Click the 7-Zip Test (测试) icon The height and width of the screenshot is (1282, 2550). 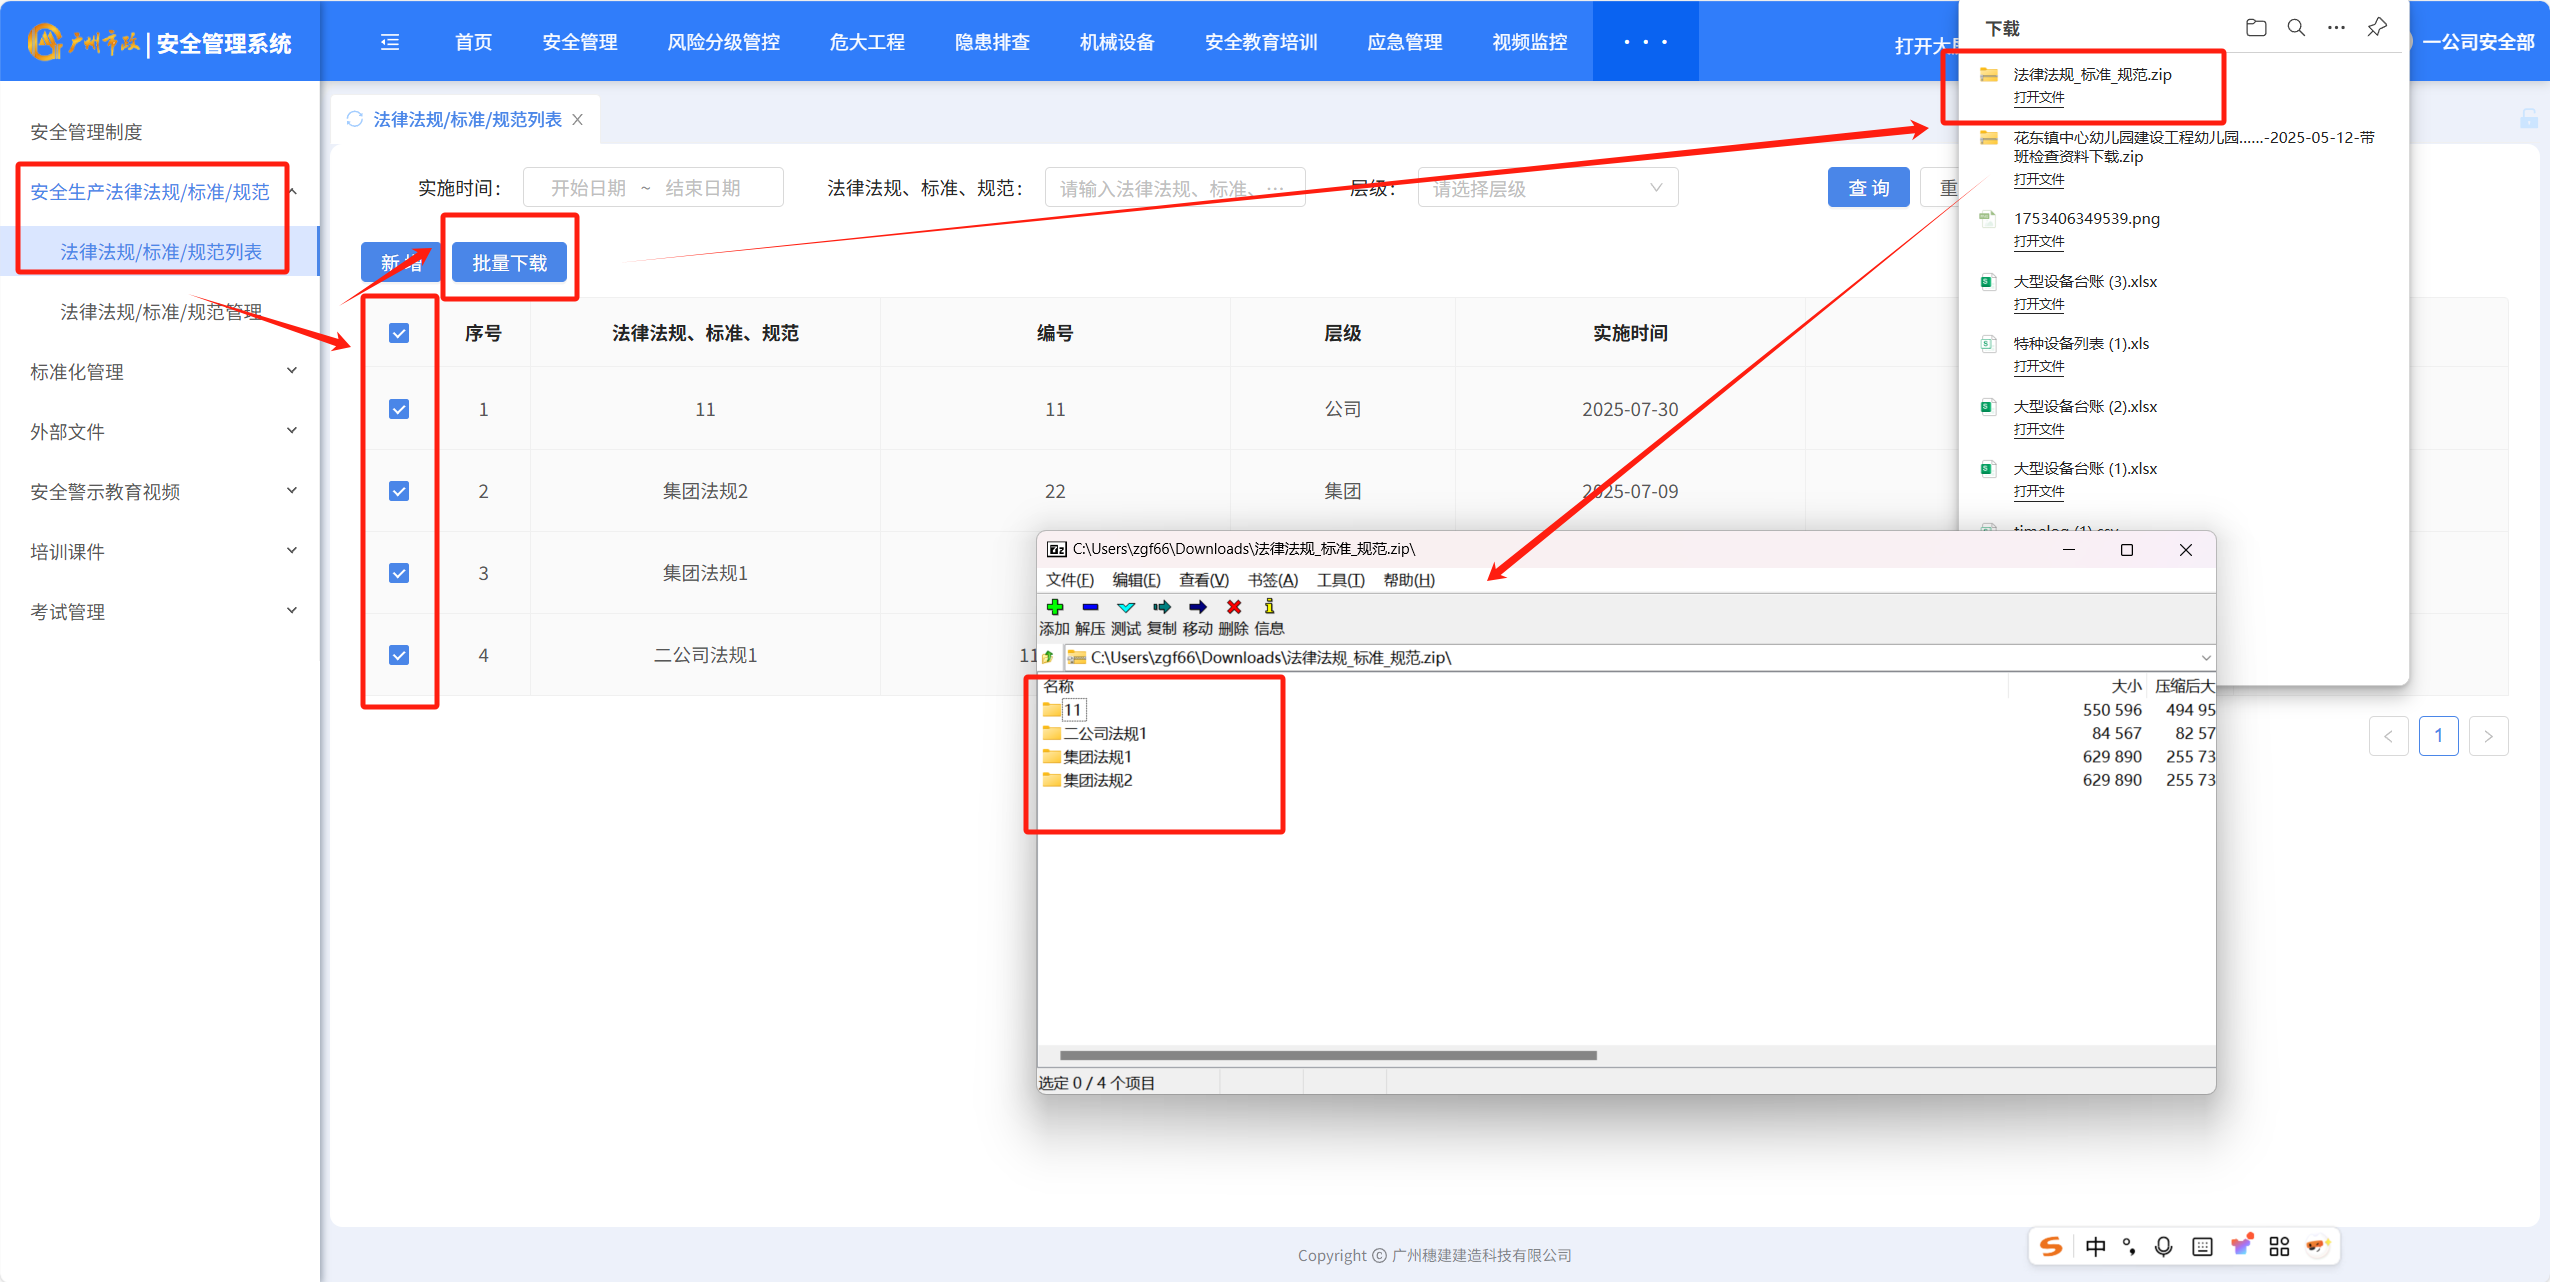(x=1126, y=607)
